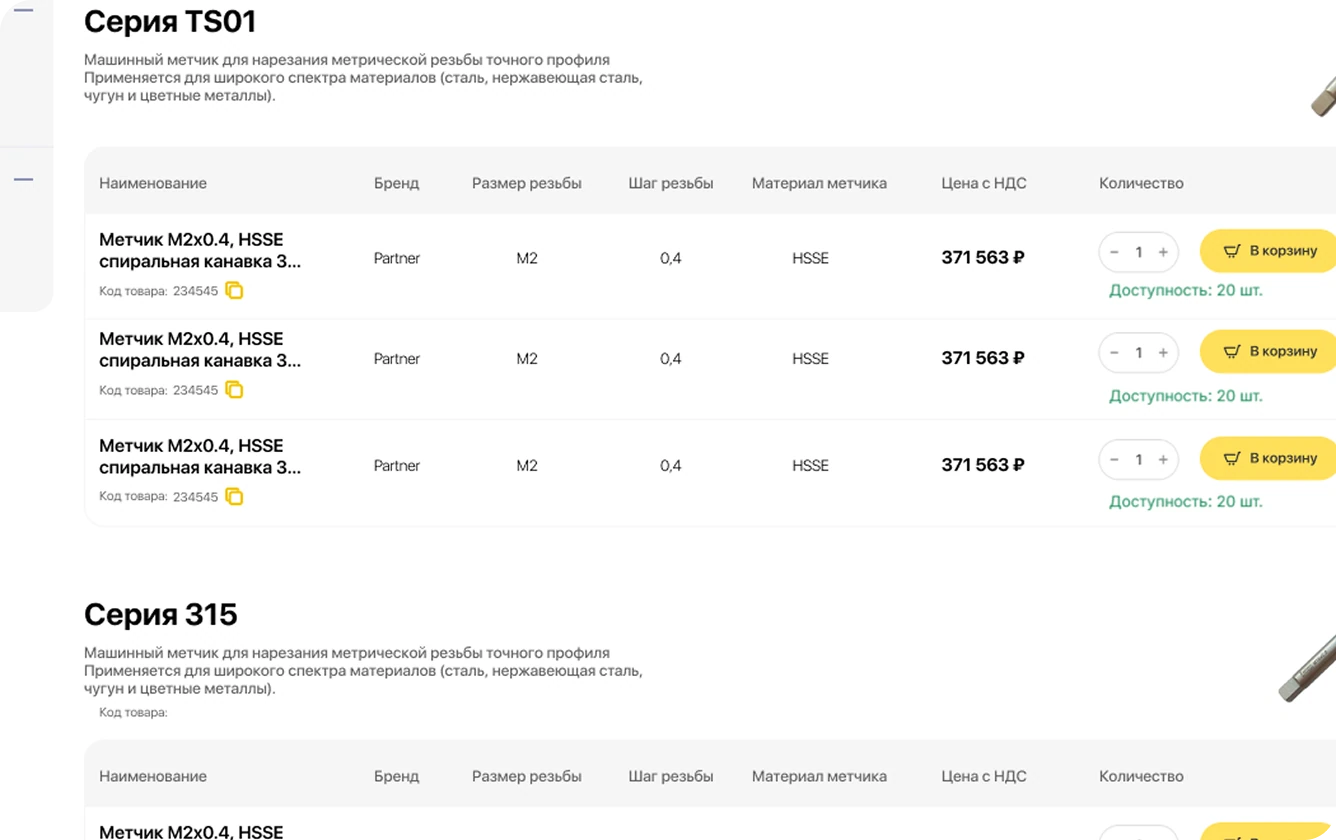
Task: Copy product code in second TS01 row
Action: (x=234, y=390)
